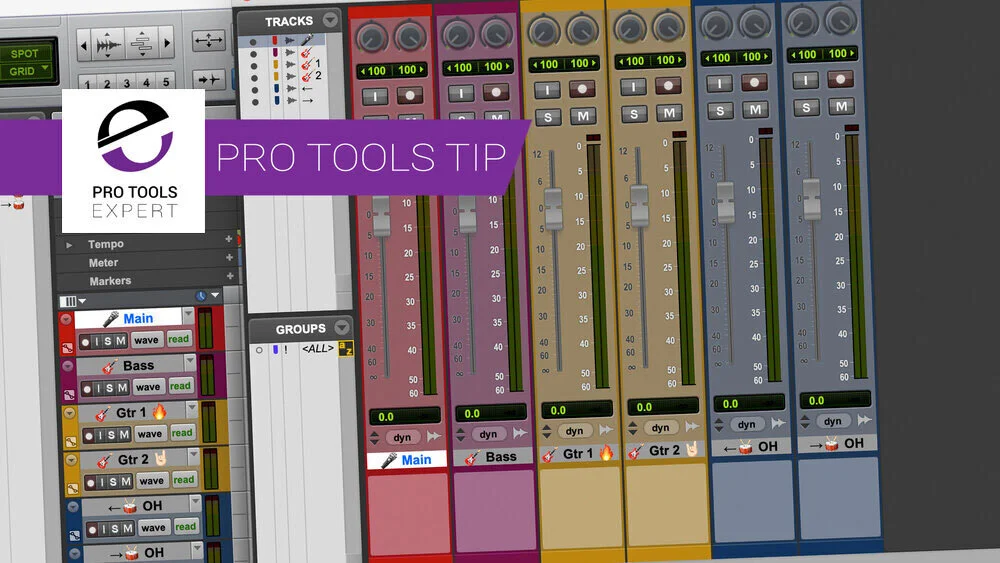Click the Main channel left pan knob
Viewport: 1000px width, 563px height.
point(372,38)
